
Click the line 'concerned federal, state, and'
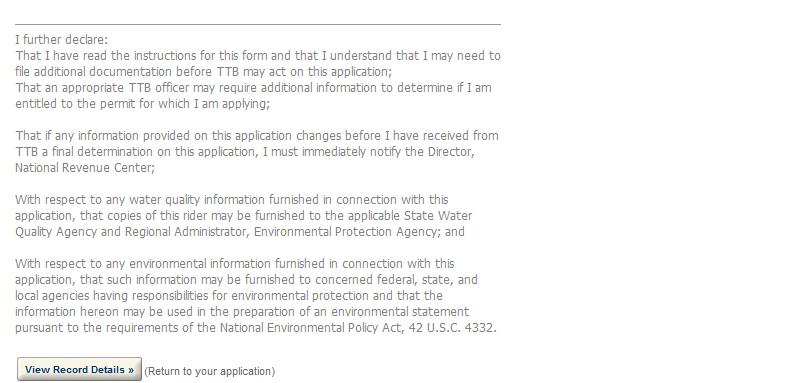[x=247, y=279]
